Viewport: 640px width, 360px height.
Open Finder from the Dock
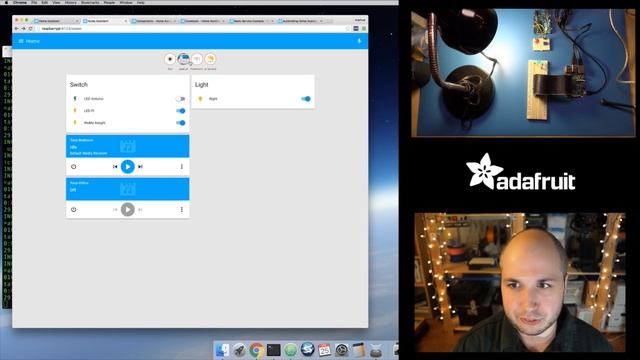(x=222, y=350)
